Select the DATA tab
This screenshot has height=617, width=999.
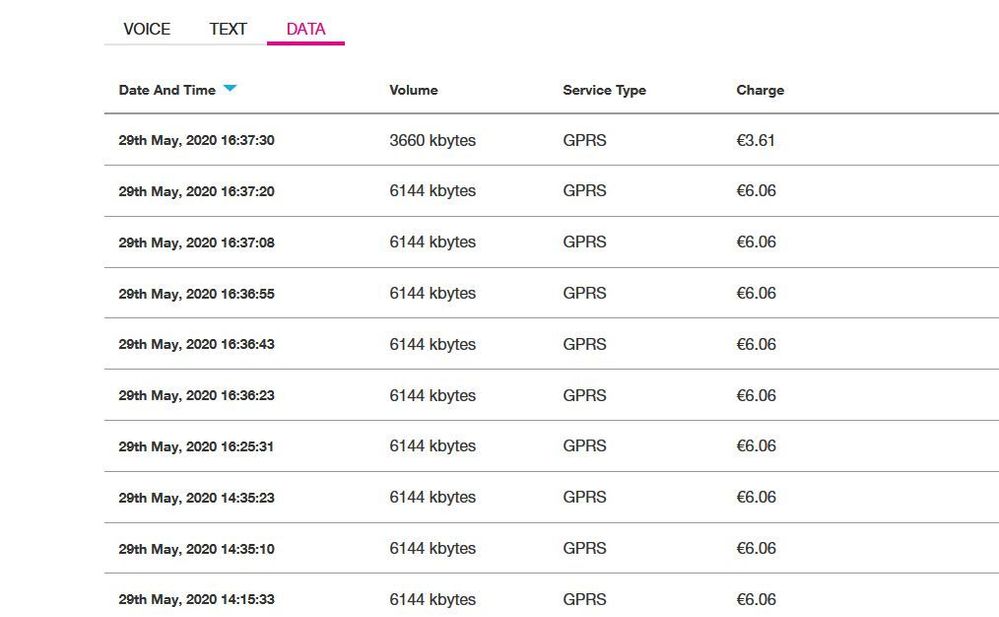[x=306, y=29]
